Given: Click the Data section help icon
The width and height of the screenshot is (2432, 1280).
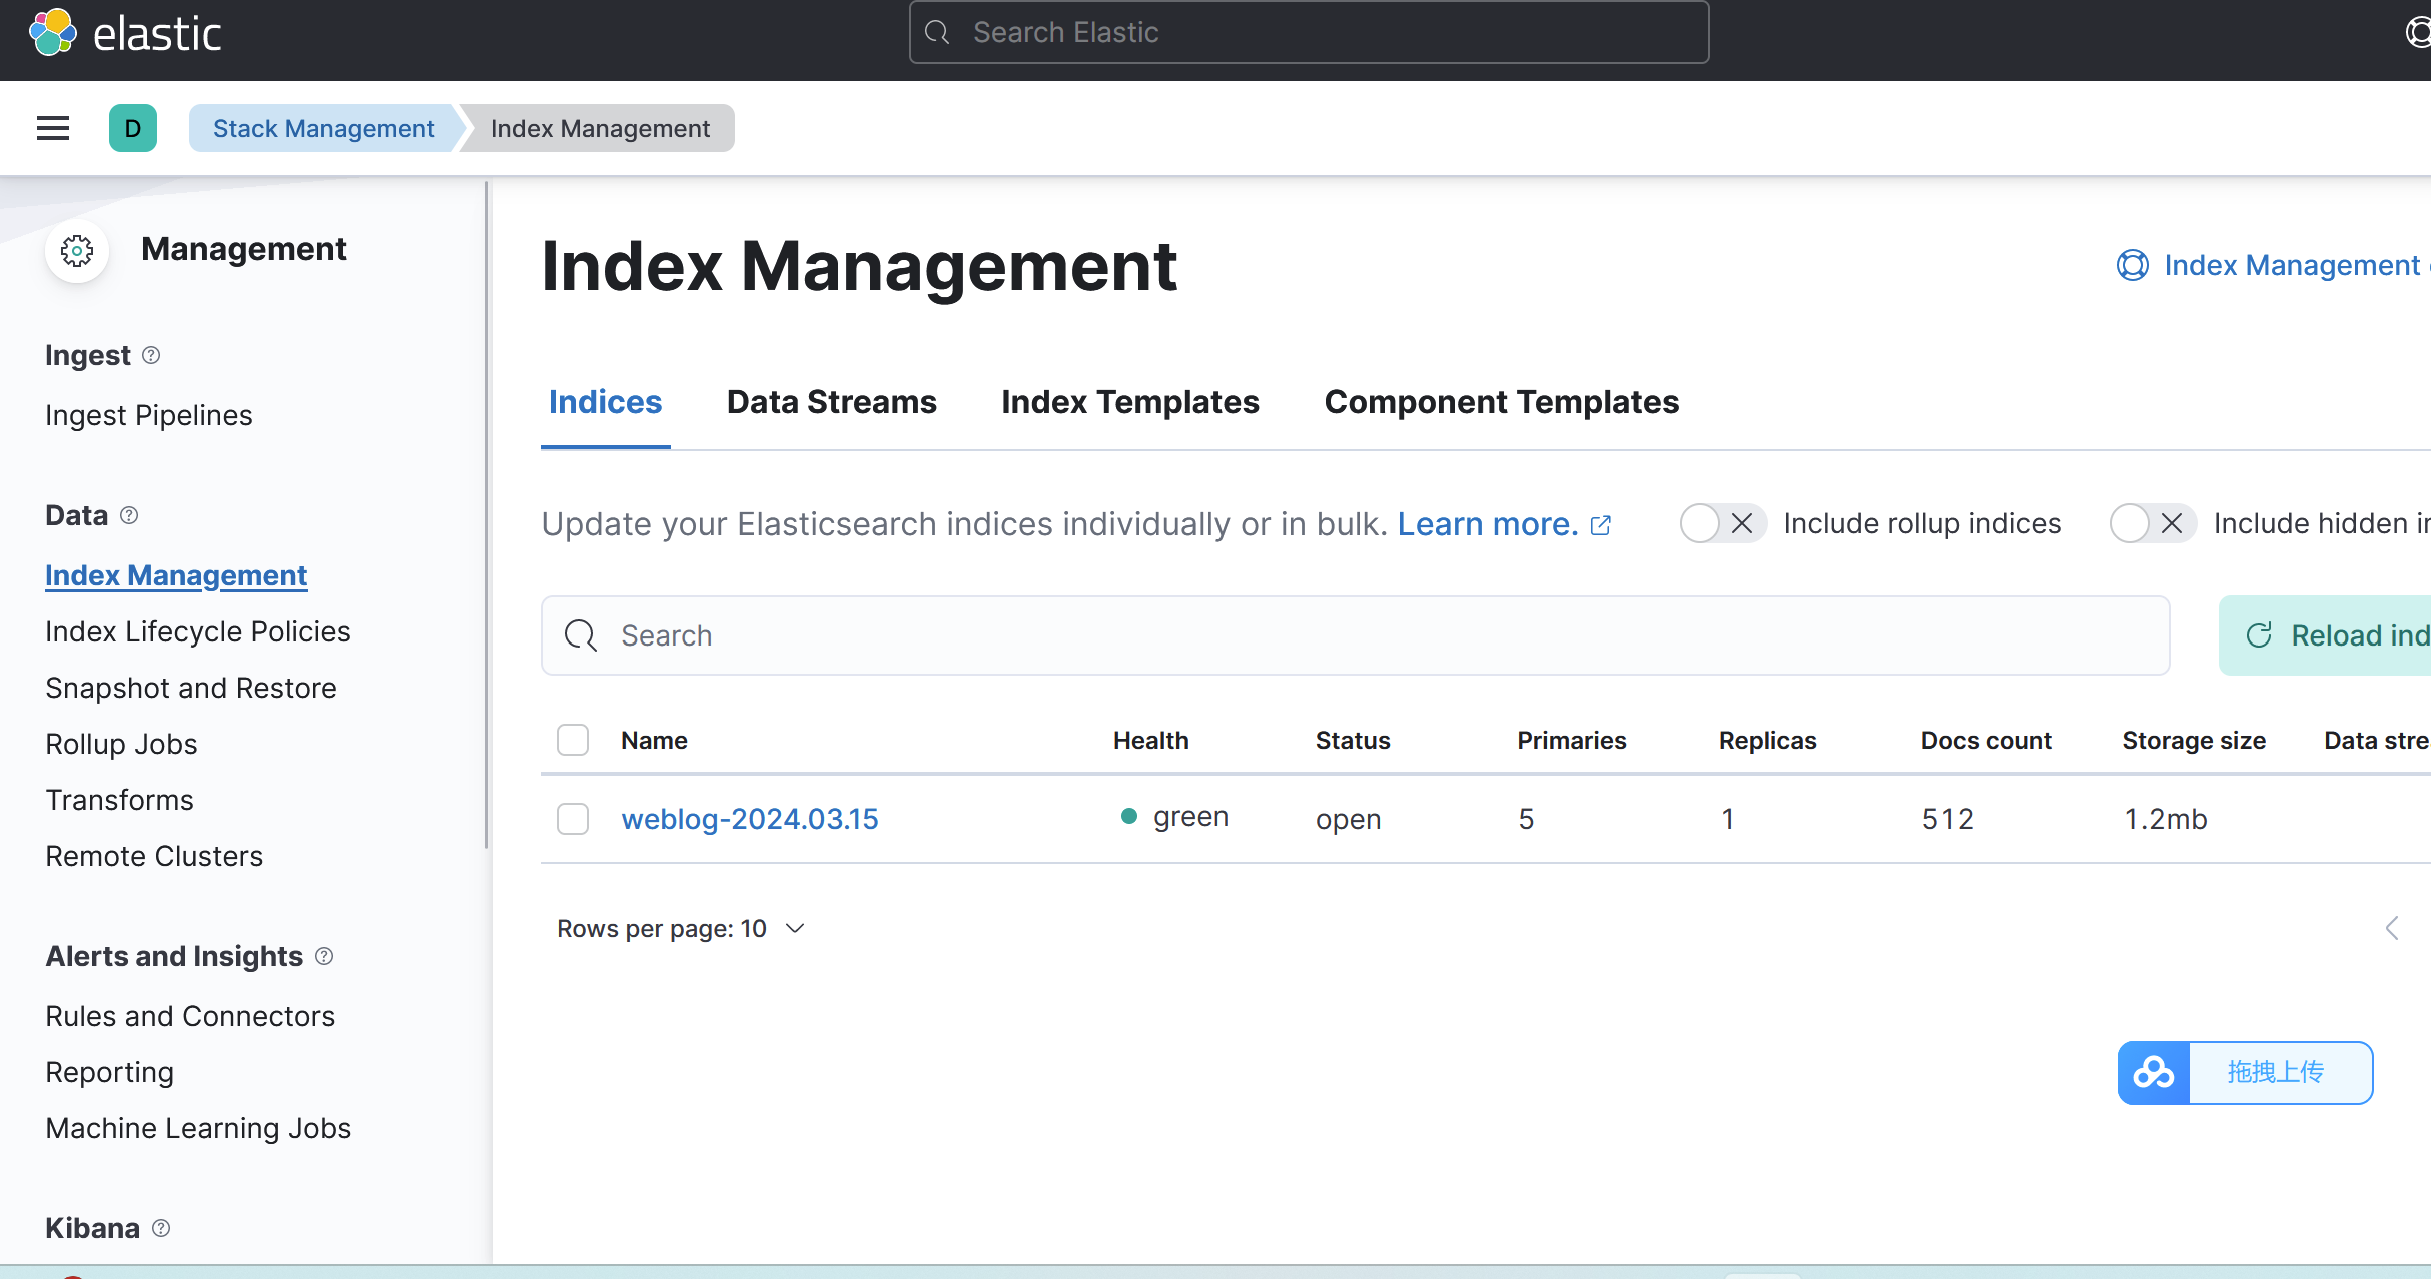Looking at the screenshot, I should point(129,515).
